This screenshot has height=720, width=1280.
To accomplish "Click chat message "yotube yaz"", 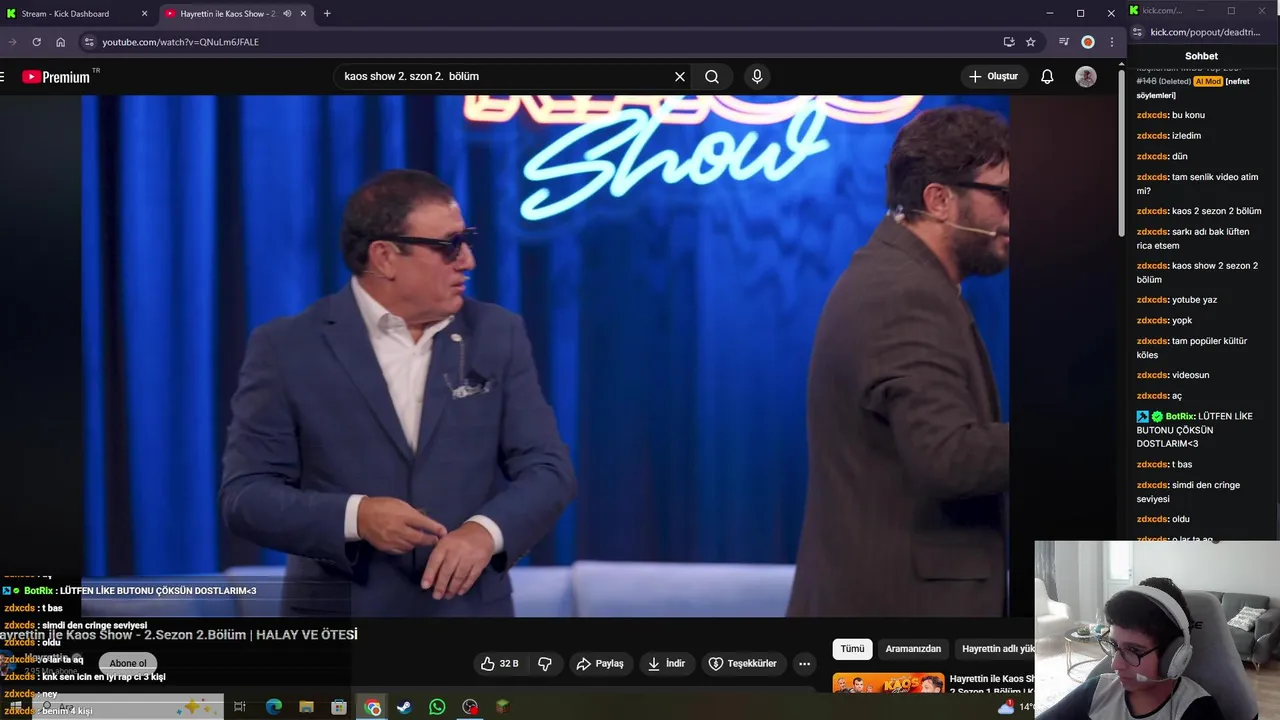I will pos(1194,300).
